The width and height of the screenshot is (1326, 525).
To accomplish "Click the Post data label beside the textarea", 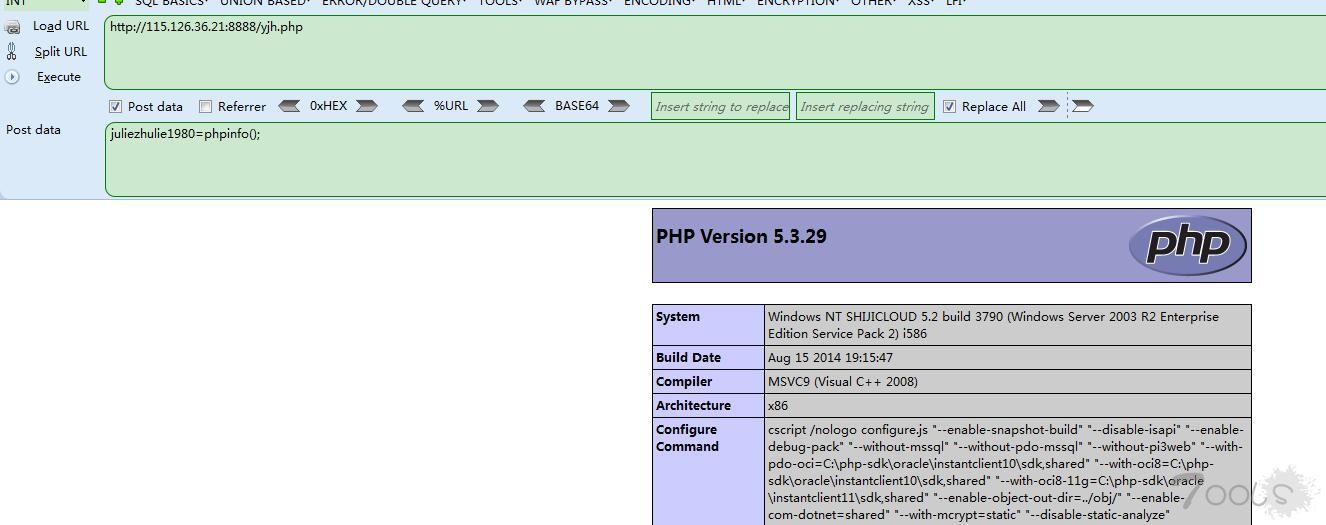I will pos(33,130).
